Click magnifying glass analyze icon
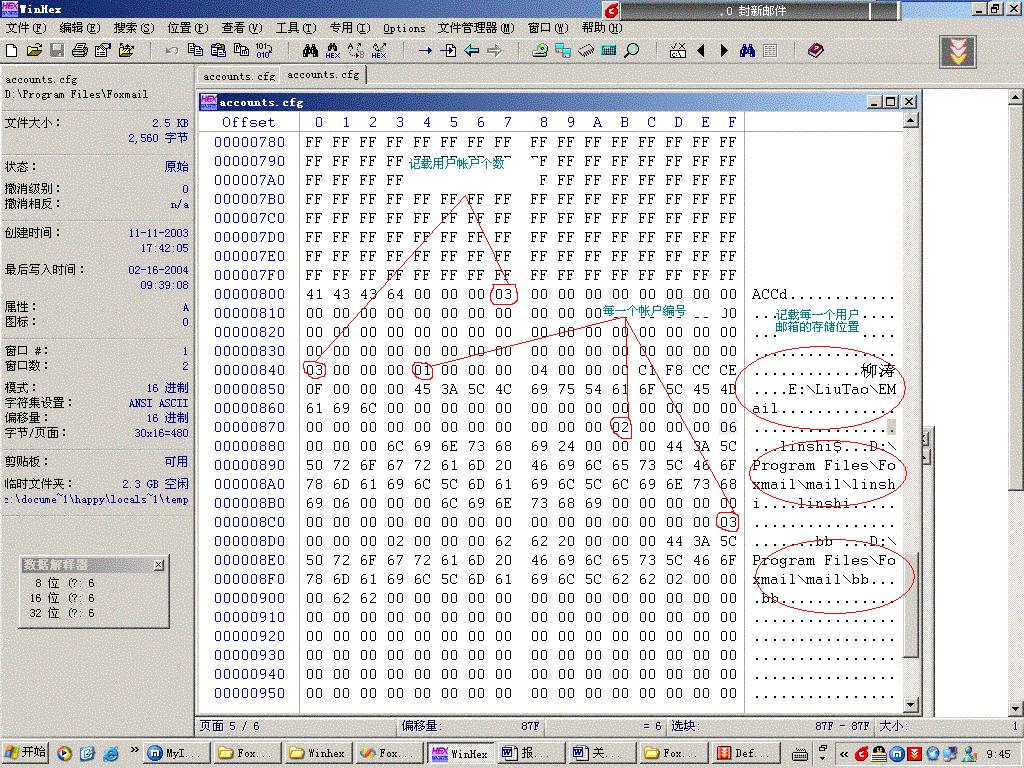This screenshot has height=768, width=1024. click(632, 50)
